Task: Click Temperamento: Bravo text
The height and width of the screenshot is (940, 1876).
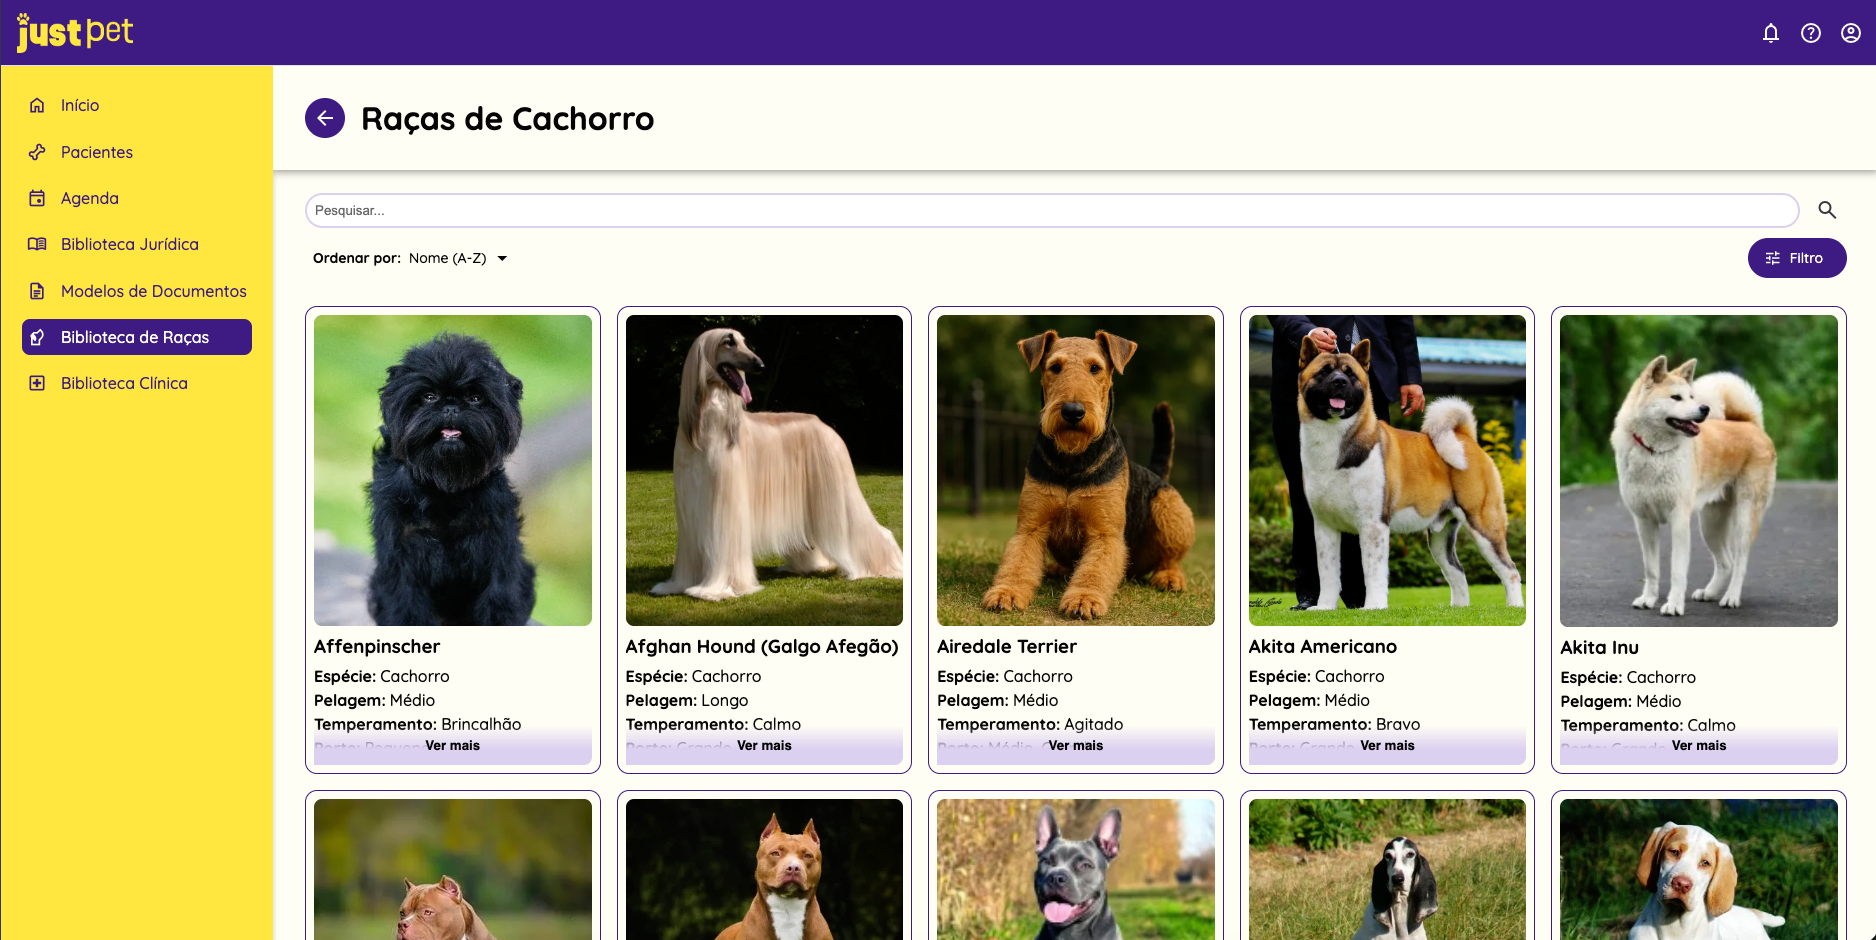Action: click(x=1334, y=724)
